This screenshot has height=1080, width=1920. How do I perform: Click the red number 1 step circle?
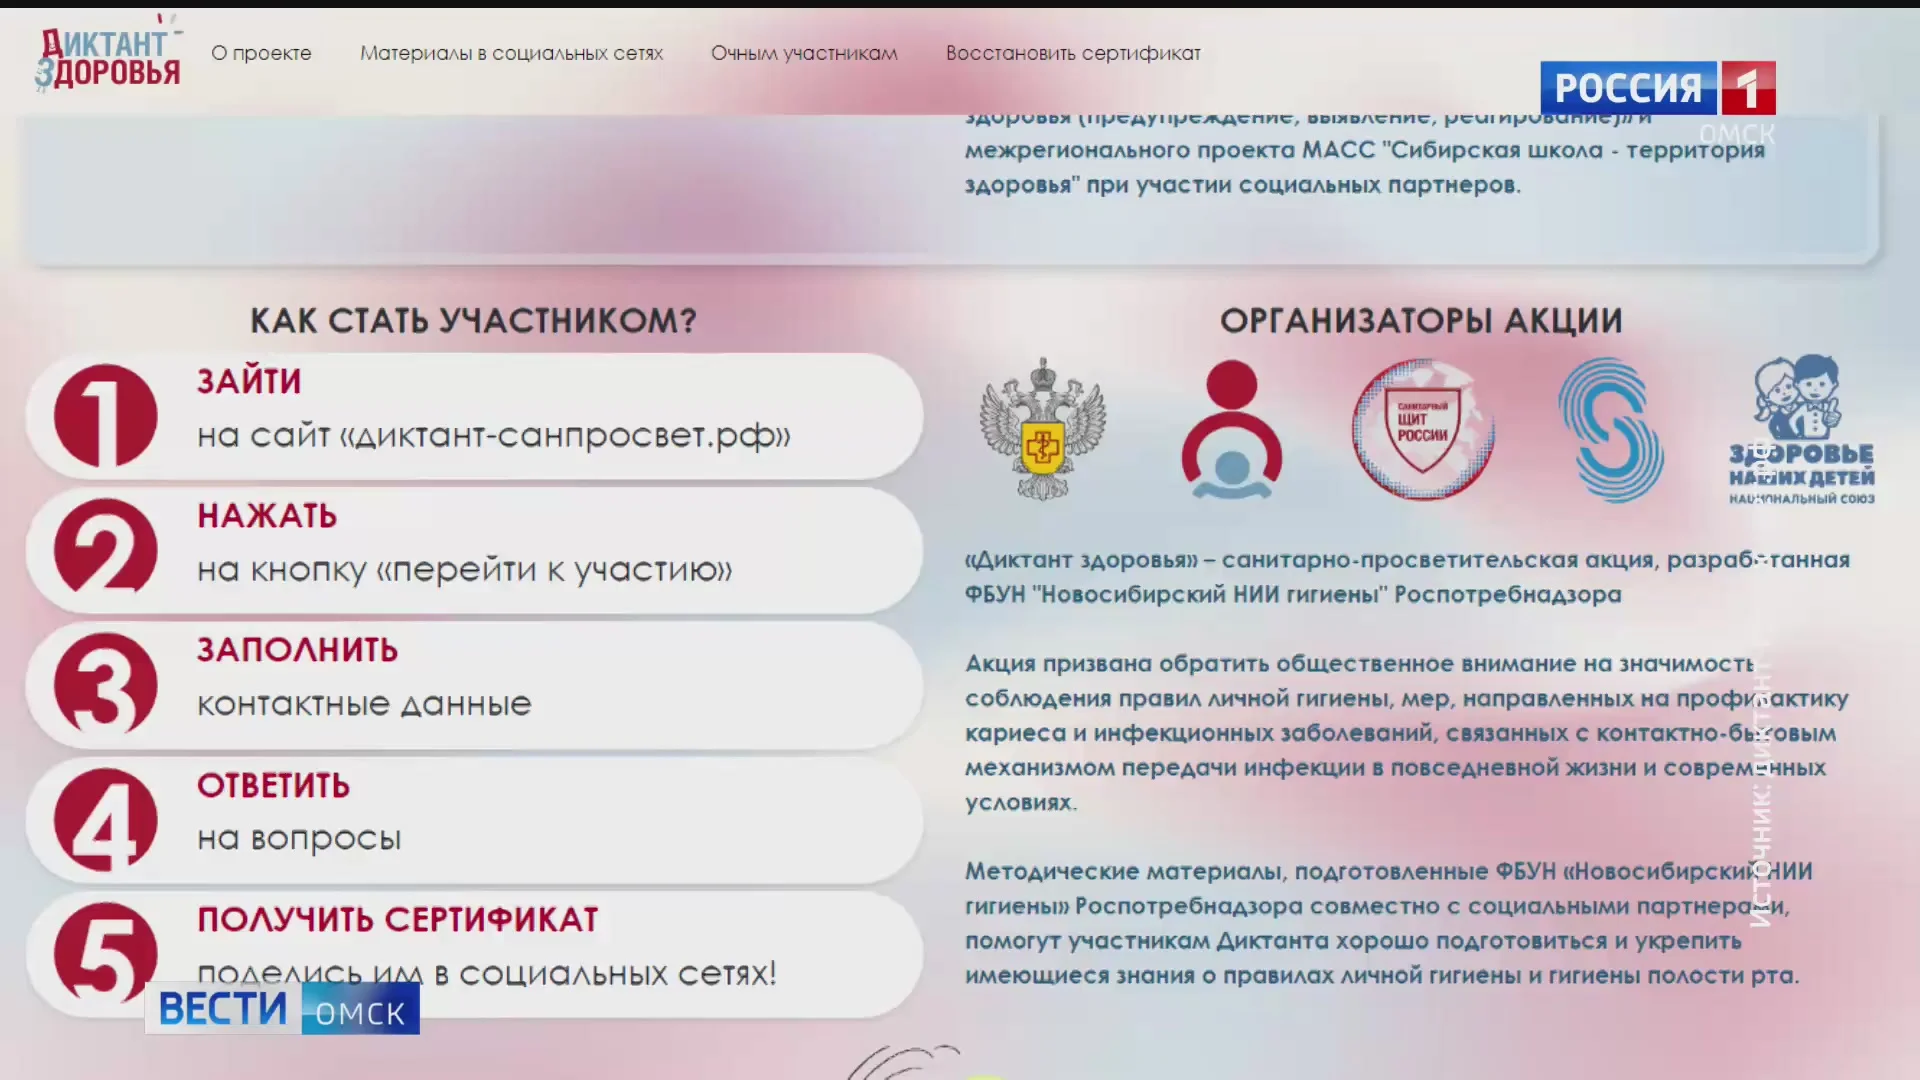(x=105, y=415)
